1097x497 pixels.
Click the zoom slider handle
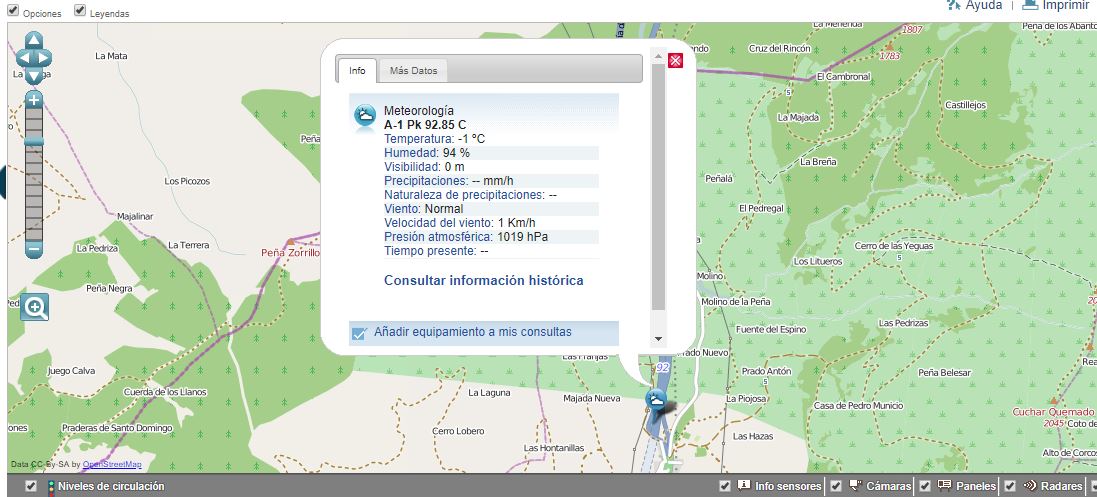point(34,141)
